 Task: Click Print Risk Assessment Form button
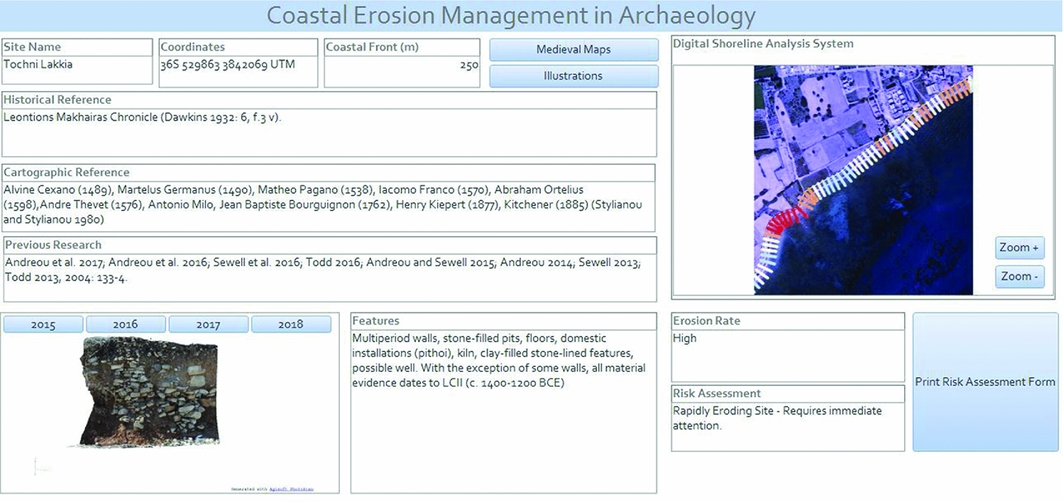pyautogui.click(x=985, y=382)
